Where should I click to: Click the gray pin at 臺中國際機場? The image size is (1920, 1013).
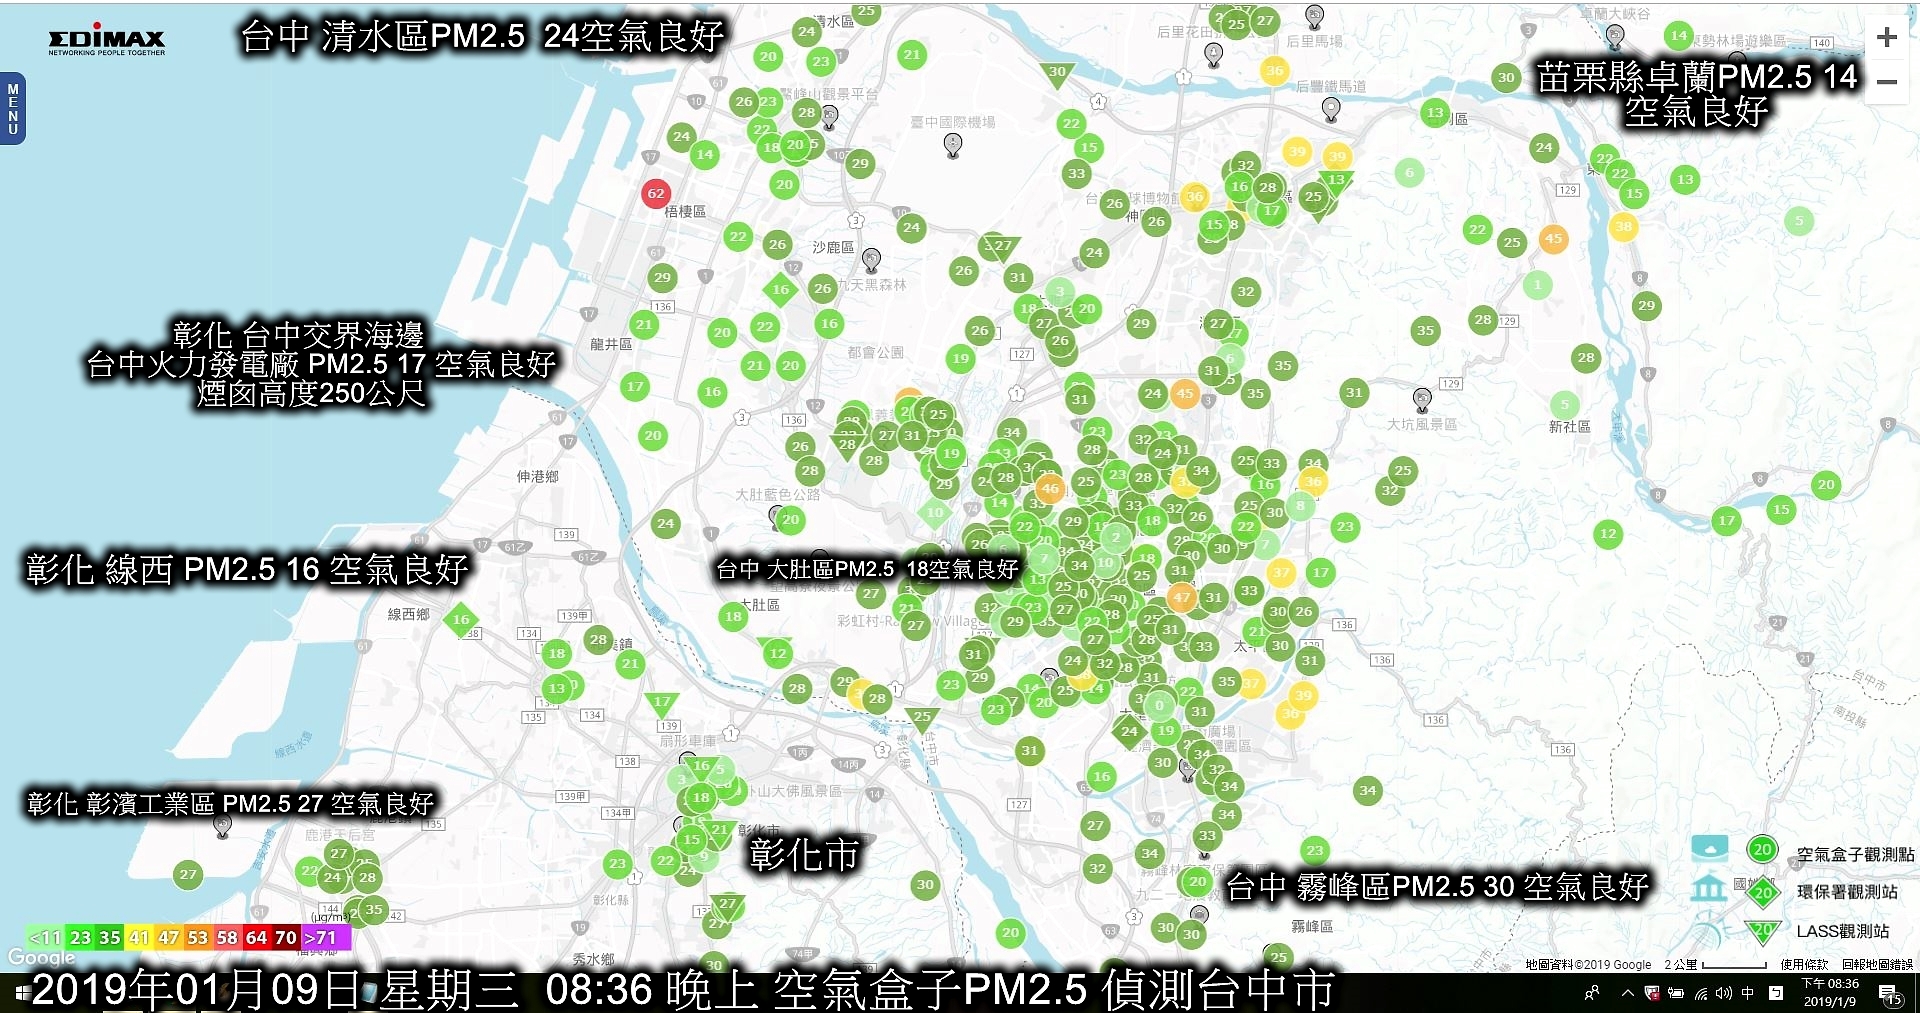tap(953, 145)
